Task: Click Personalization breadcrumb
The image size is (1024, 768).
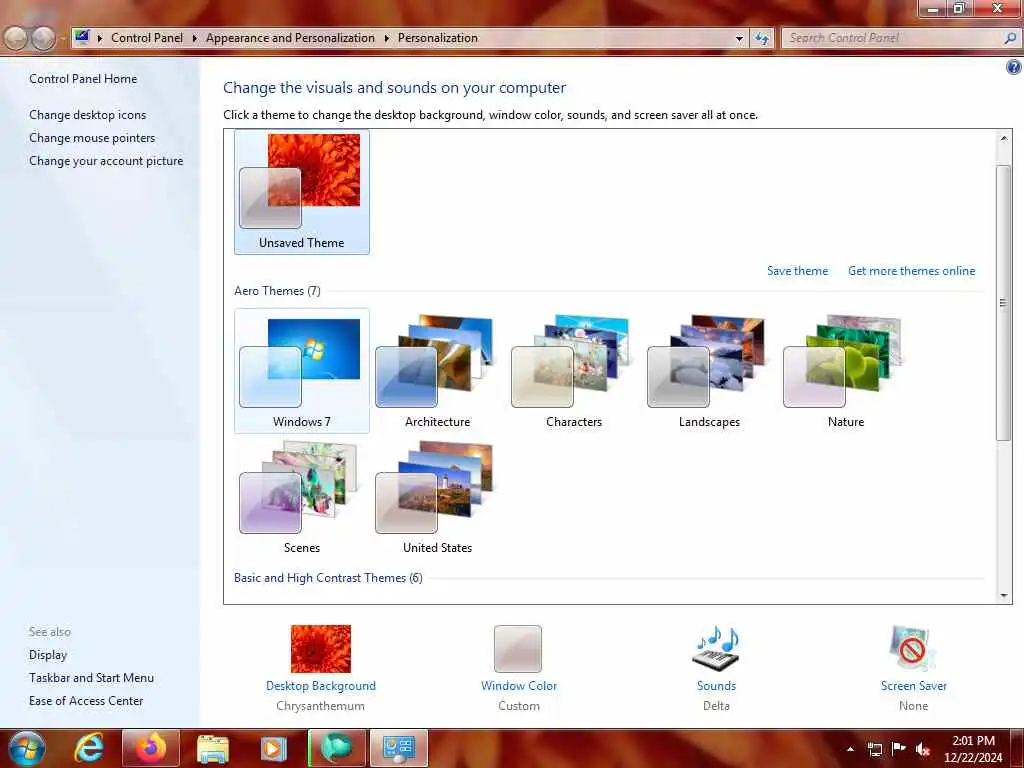Action: click(438, 38)
